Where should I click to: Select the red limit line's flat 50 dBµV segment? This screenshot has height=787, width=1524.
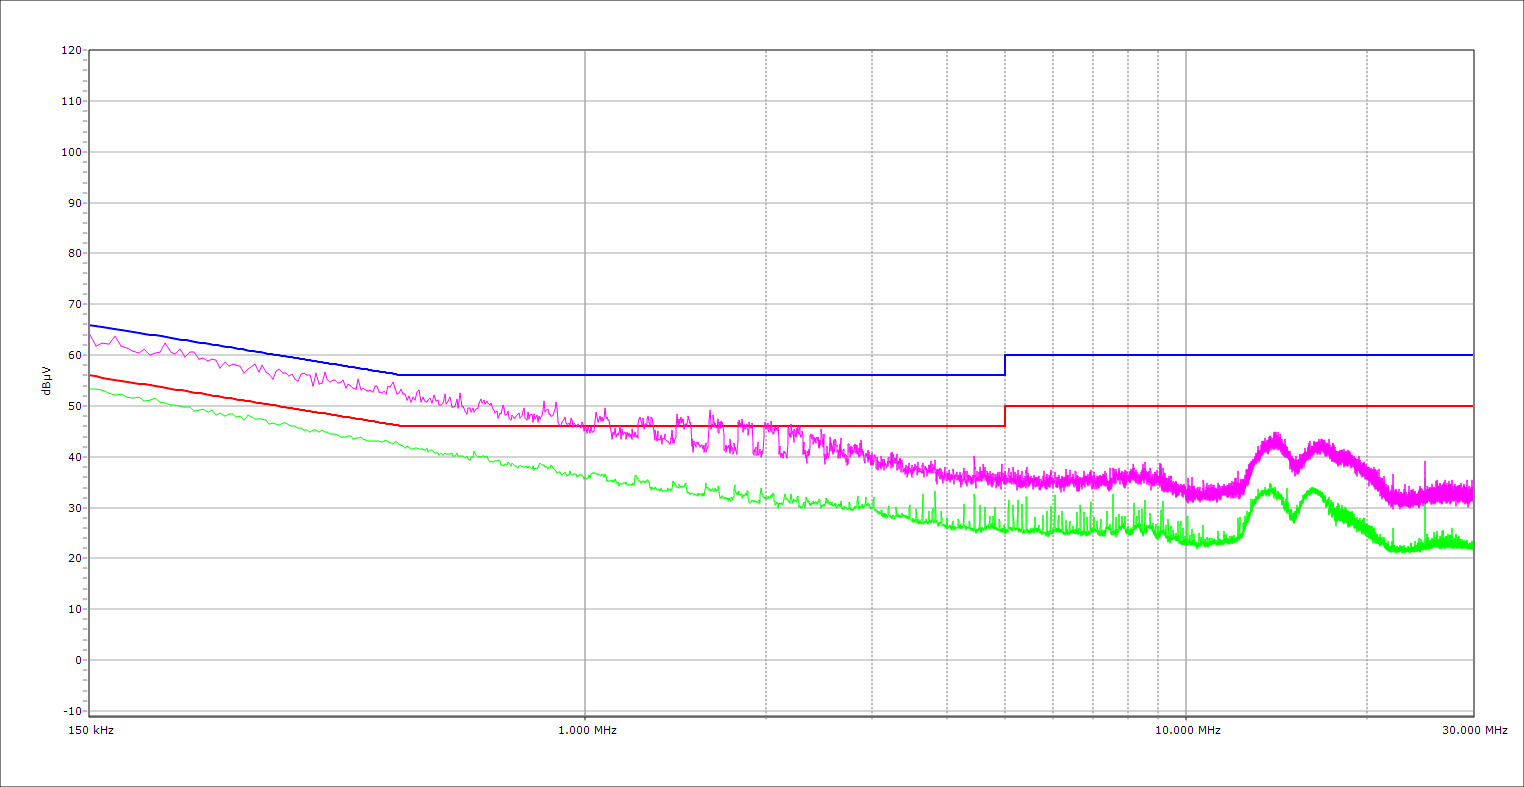(1240, 406)
